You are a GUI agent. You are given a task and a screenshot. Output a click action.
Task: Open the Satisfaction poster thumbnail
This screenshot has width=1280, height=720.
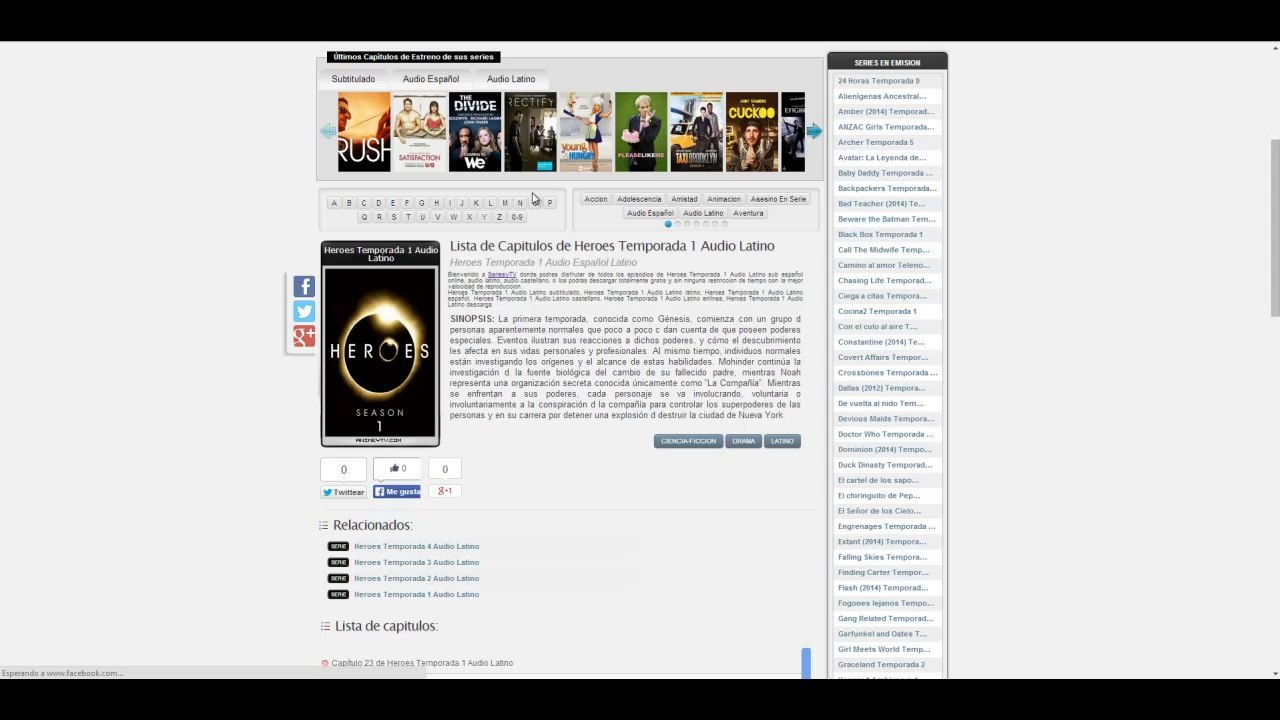coord(419,132)
